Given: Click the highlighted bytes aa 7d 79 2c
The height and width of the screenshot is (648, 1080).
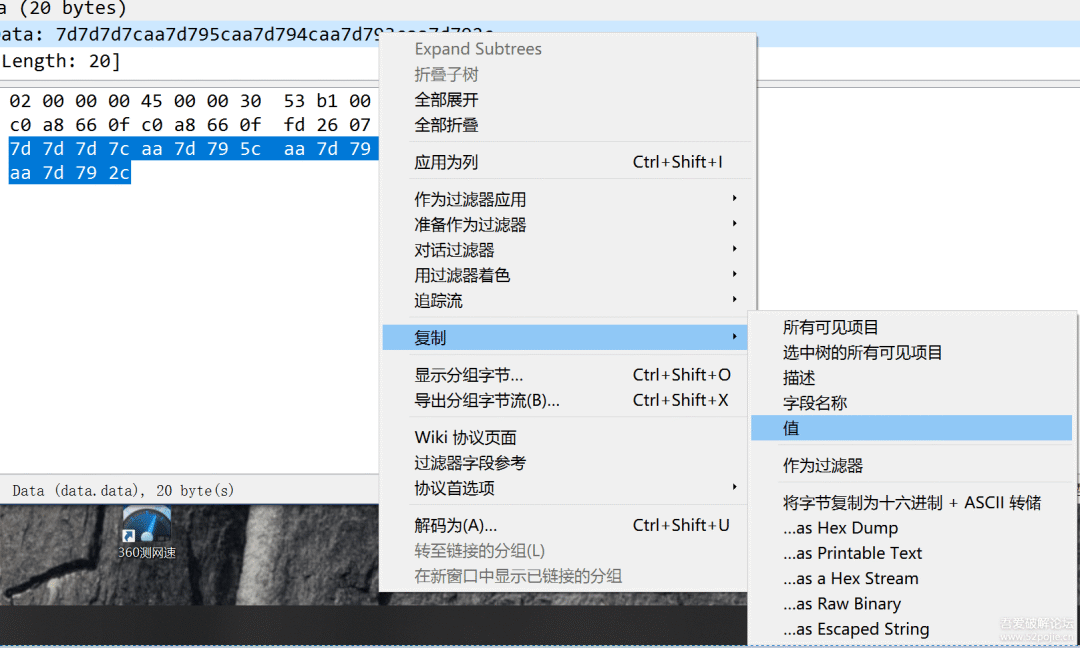Looking at the screenshot, I should click(70, 173).
